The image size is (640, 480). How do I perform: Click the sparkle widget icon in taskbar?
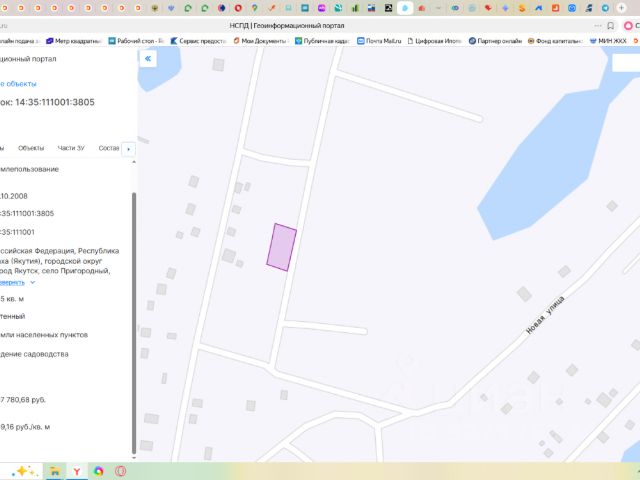(24, 471)
